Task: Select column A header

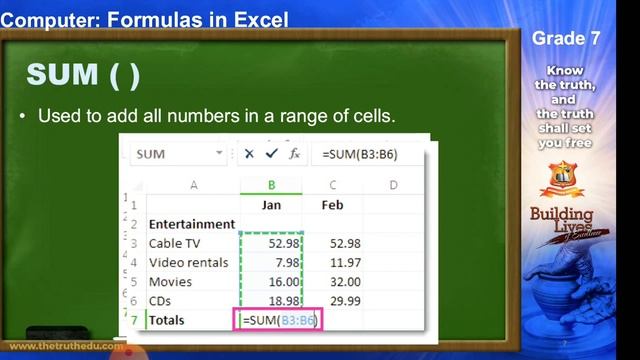Action: [193, 185]
